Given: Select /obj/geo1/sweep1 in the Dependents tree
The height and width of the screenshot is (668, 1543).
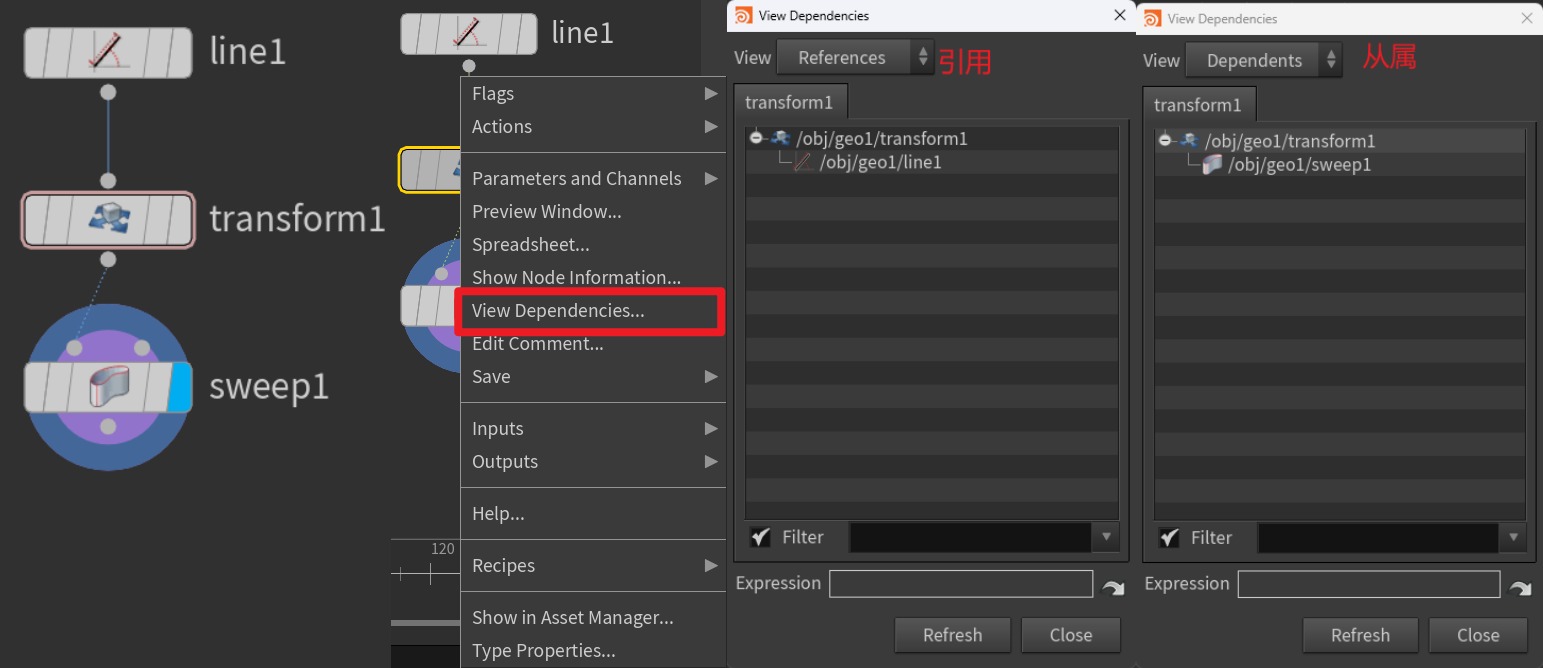Looking at the screenshot, I should click(x=1298, y=165).
